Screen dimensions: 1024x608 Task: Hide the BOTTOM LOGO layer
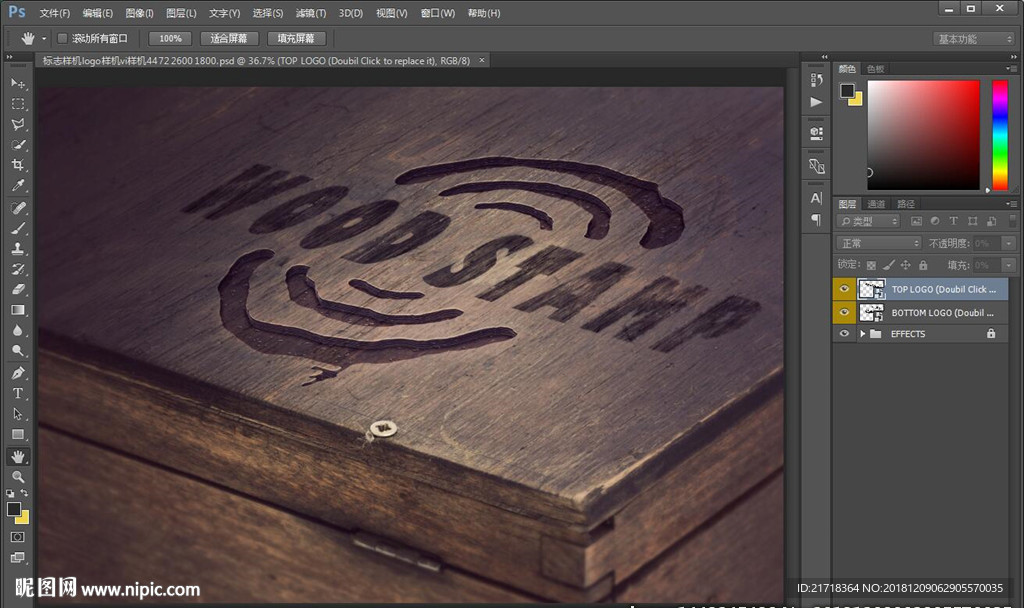click(844, 312)
